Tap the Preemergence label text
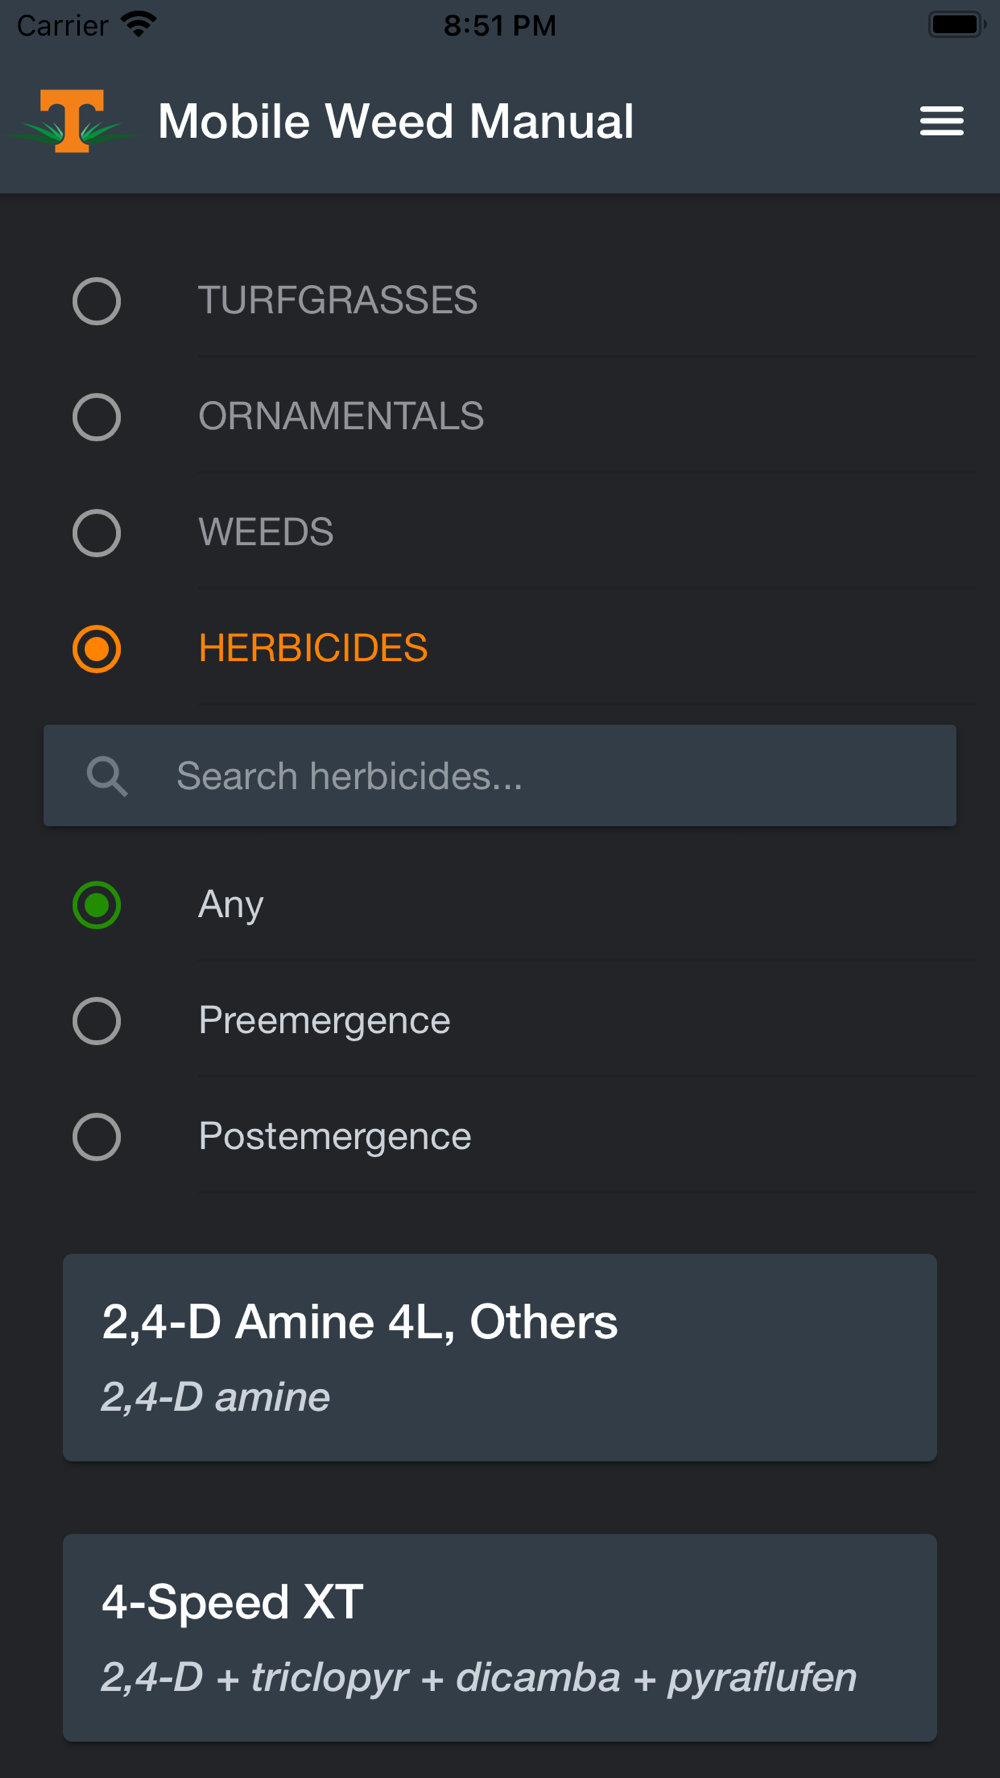Screen dimensions: 1000x1778 [324, 1021]
